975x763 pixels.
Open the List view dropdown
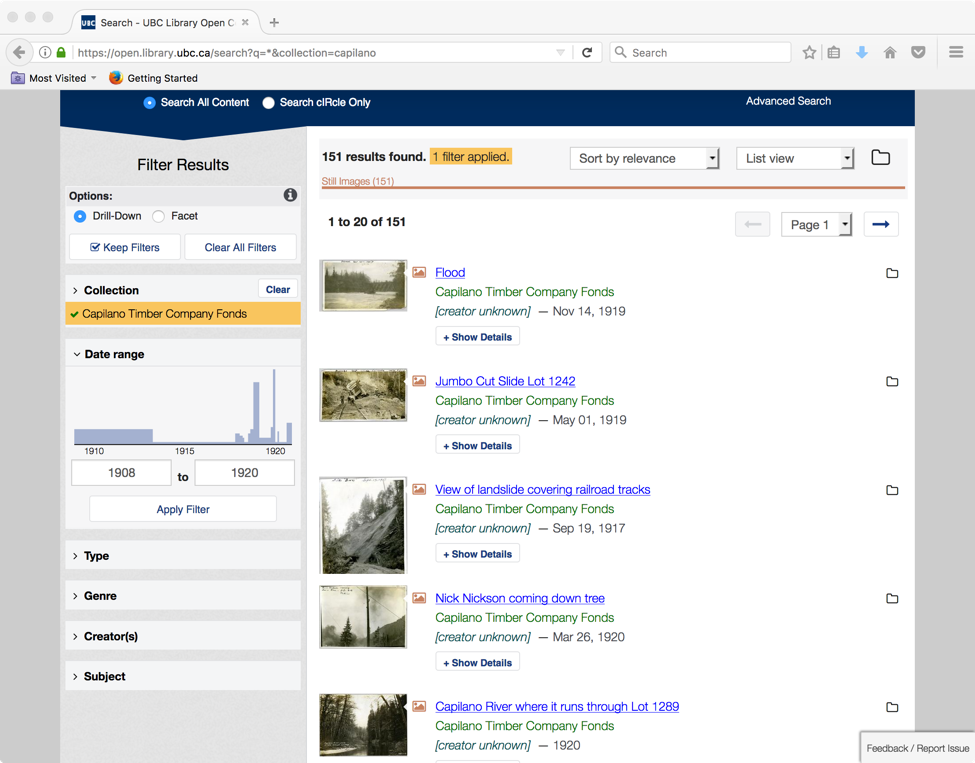point(795,159)
